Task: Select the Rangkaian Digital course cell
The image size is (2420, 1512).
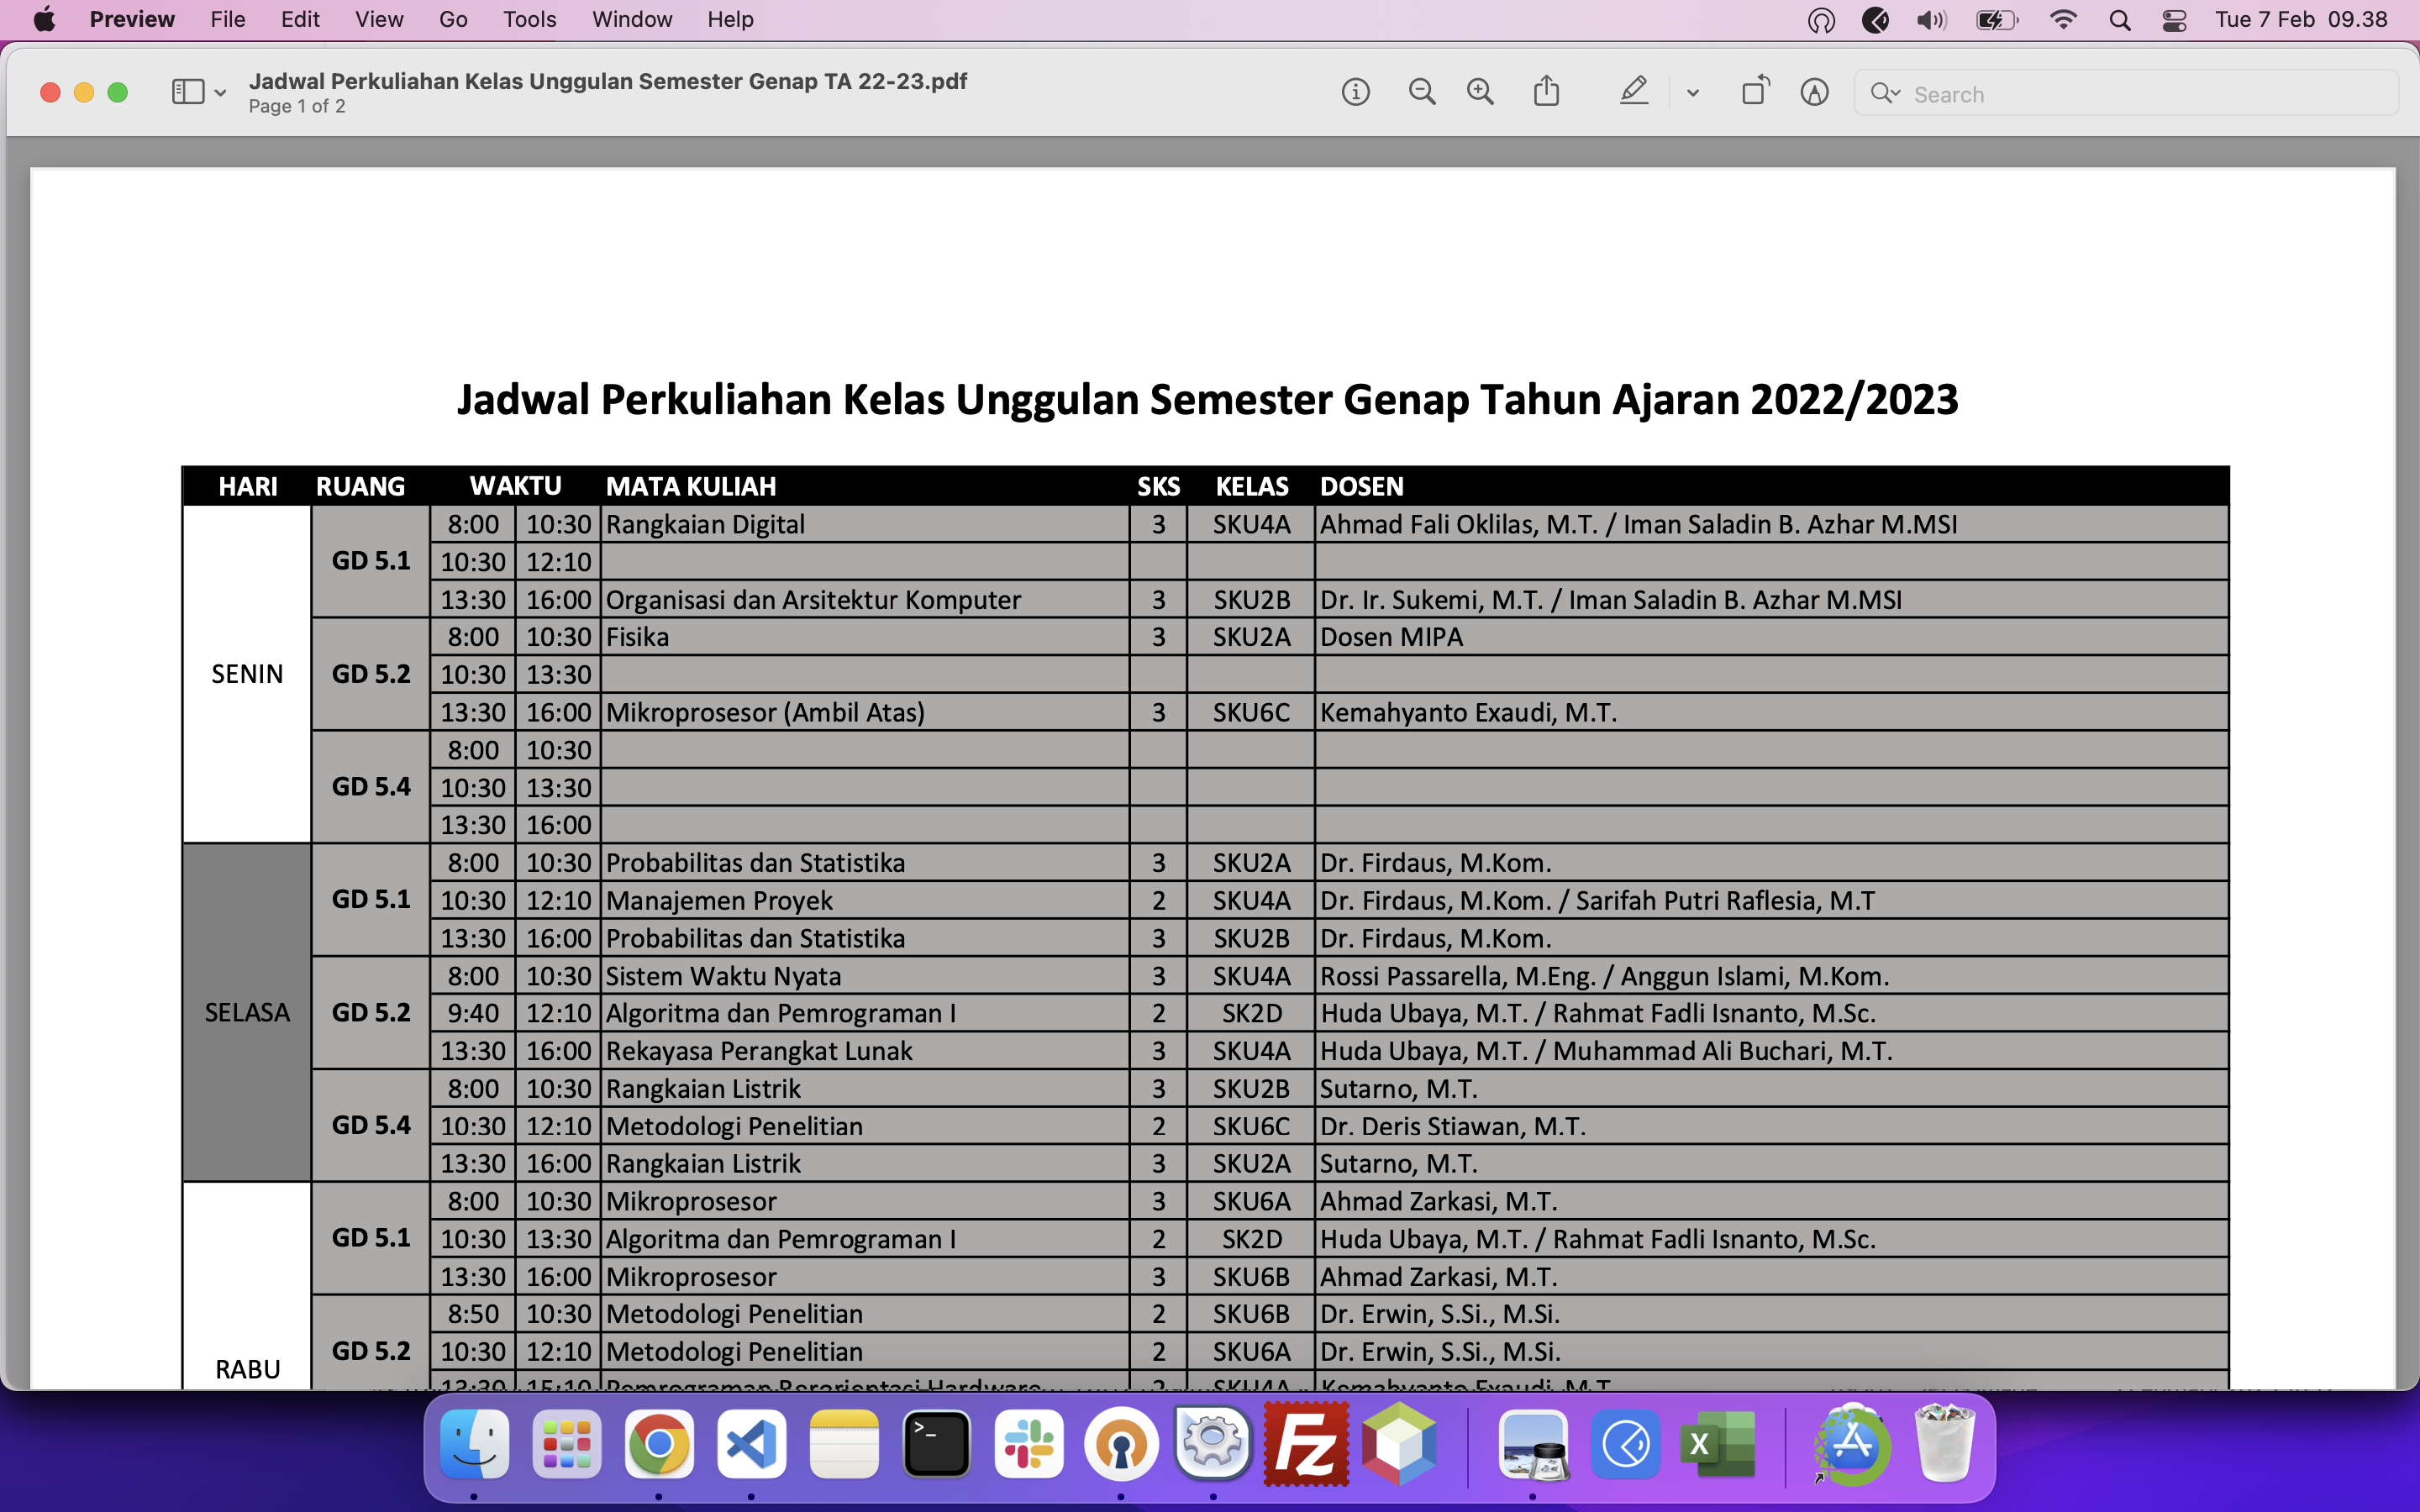Action: [x=865, y=524]
